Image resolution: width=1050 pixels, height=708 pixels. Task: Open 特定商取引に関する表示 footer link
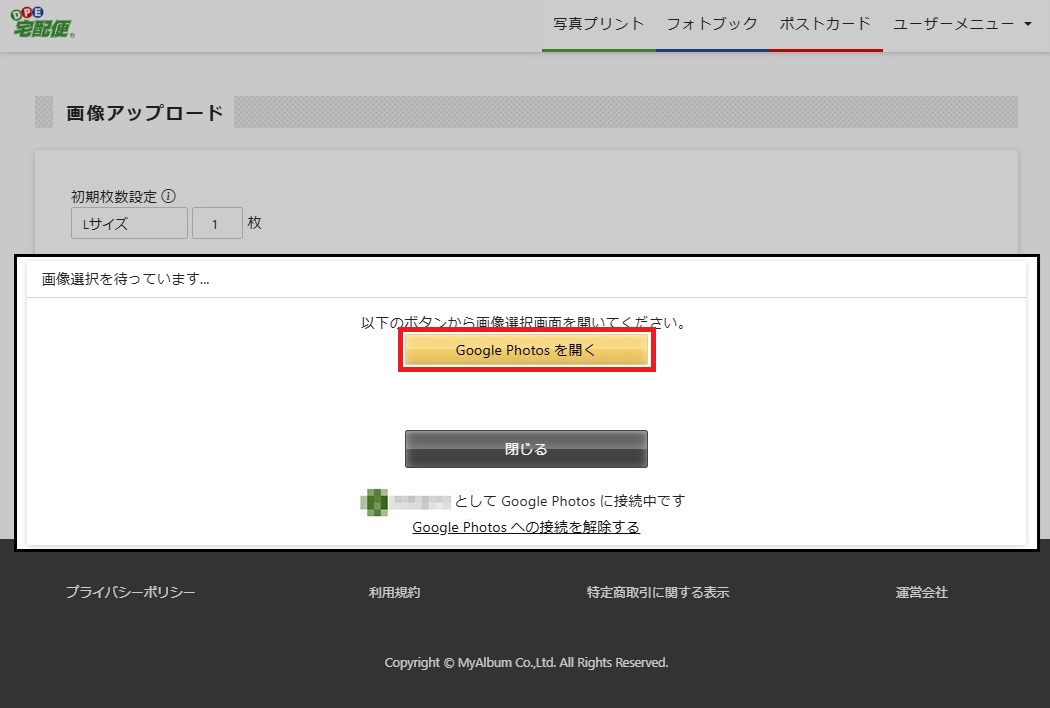point(658,592)
